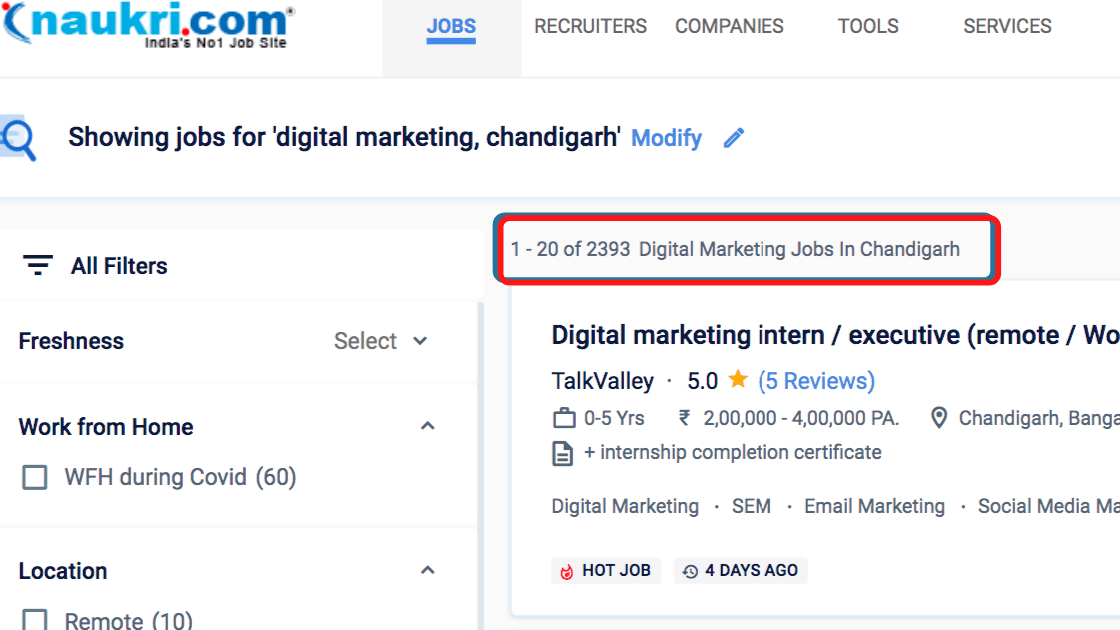The width and height of the screenshot is (1120, 630).
Task: Click the search magnifier icon
Action: pos(17,140)
